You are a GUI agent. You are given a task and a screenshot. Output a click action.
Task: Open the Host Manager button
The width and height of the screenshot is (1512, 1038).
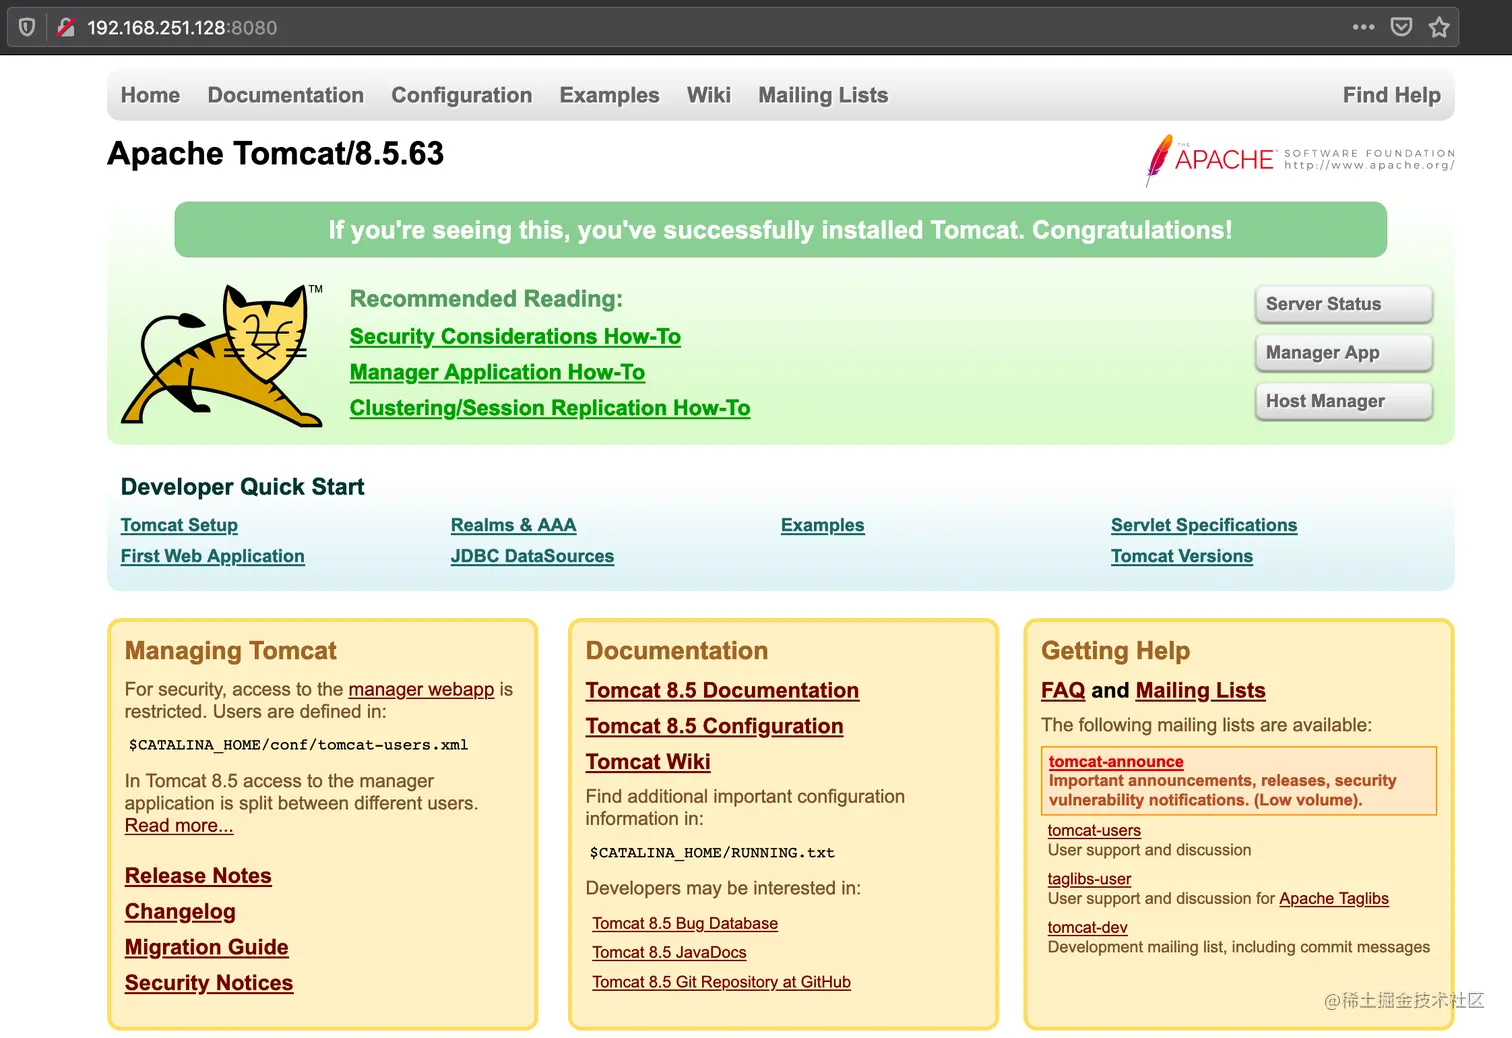point(1343,401)
